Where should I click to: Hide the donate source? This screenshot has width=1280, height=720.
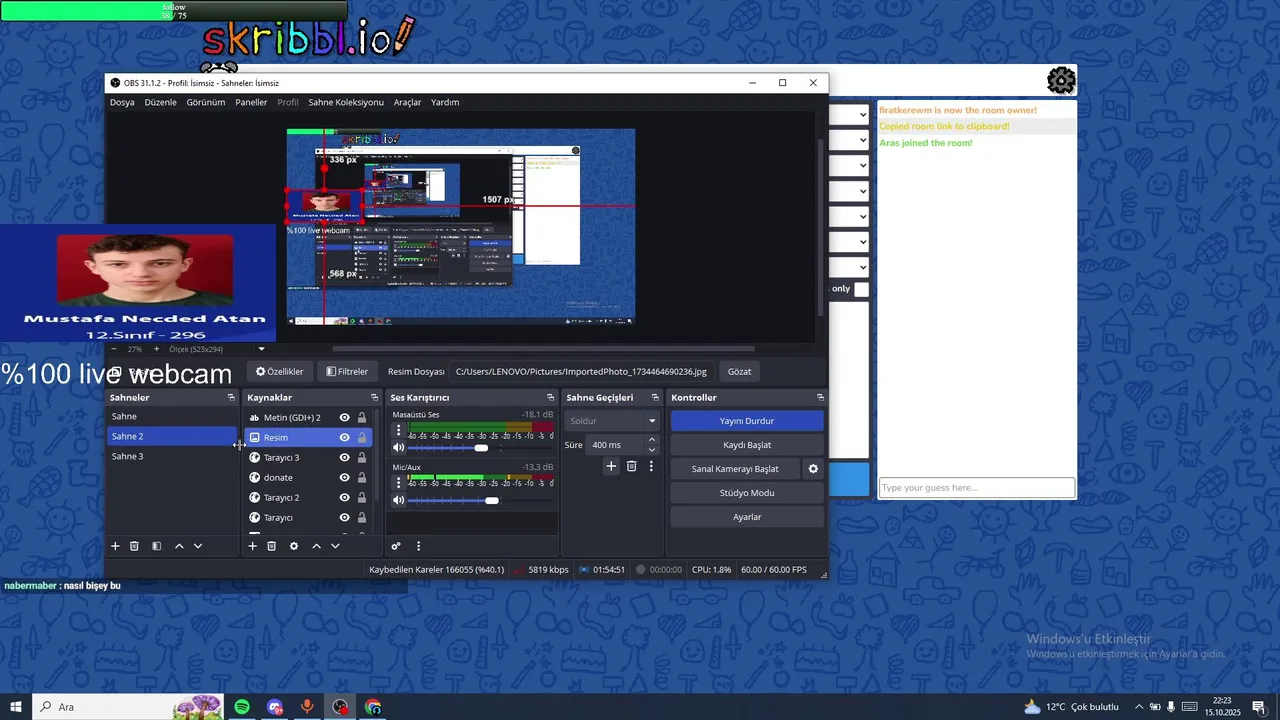pyautogui.click(x=344, y=478)
